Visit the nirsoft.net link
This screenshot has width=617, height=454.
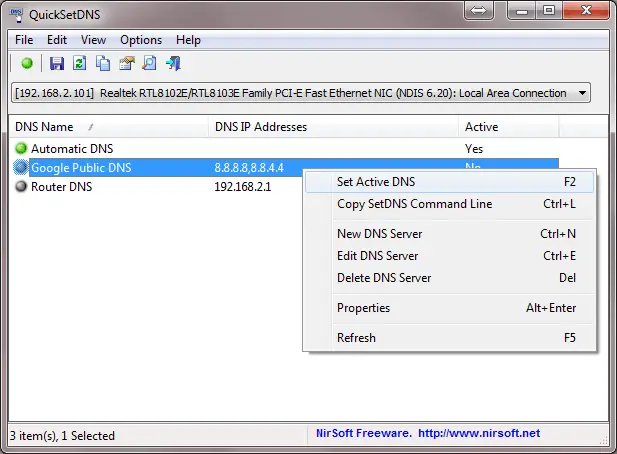coord(479,433)
